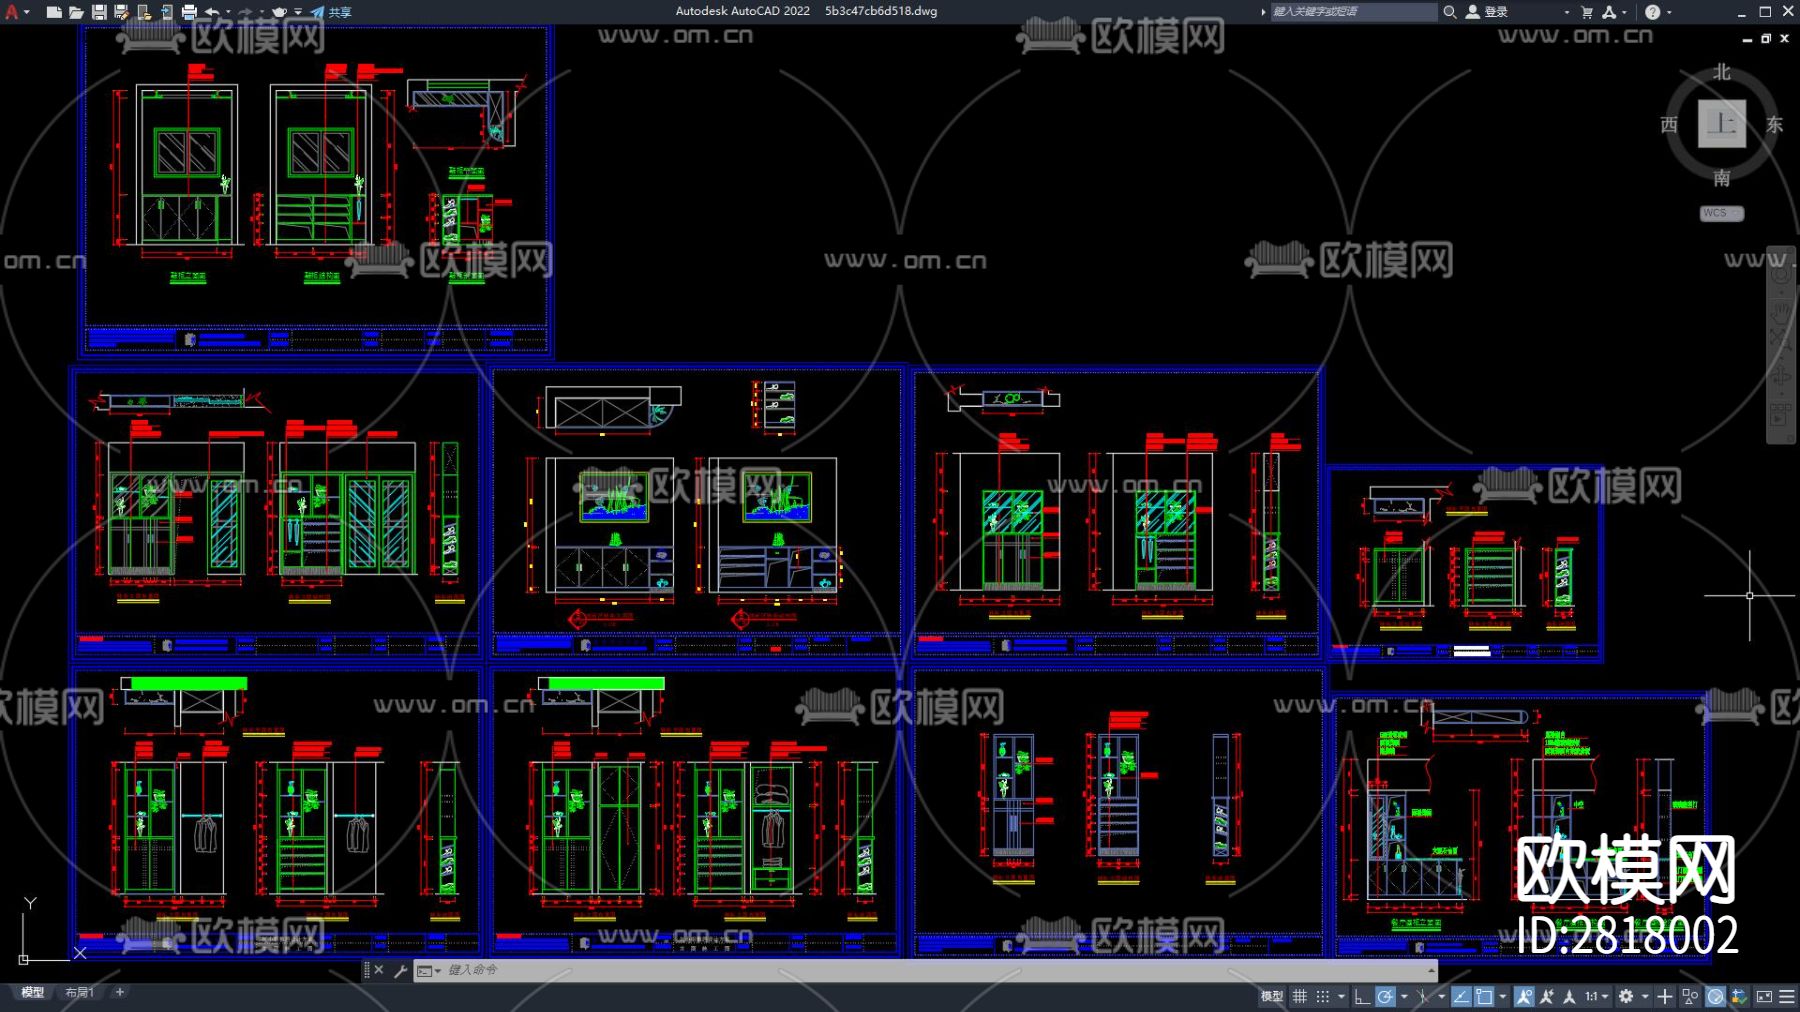Image resolution: width=1800 pixels, height=1012 pixels.
Task: Open from Web and Mobile
Action: (x=144, y=12)
